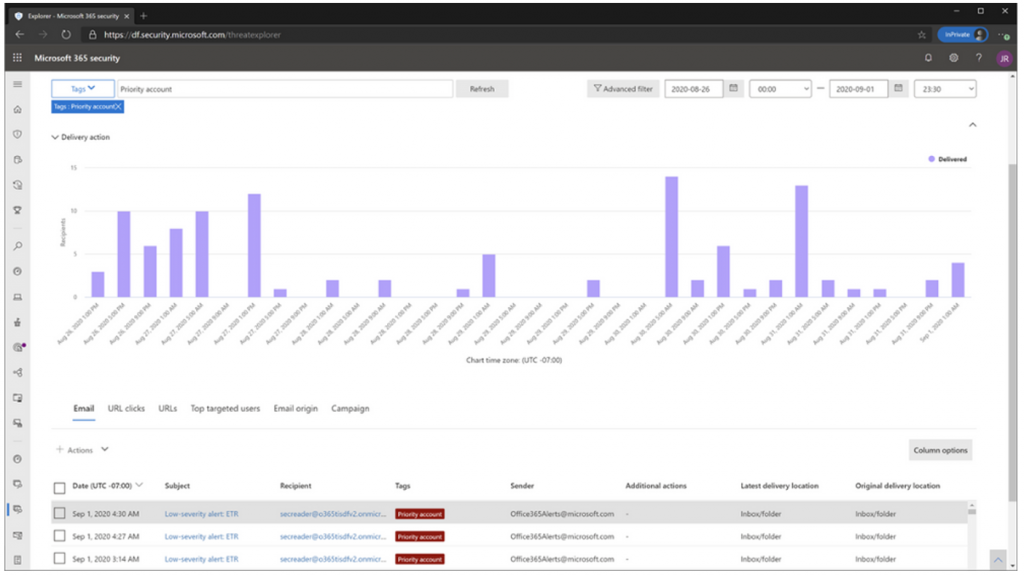Viewport: 1024px width, 576px height.
Task: Switch to the URLs tab
Action: tap(168, 409)
